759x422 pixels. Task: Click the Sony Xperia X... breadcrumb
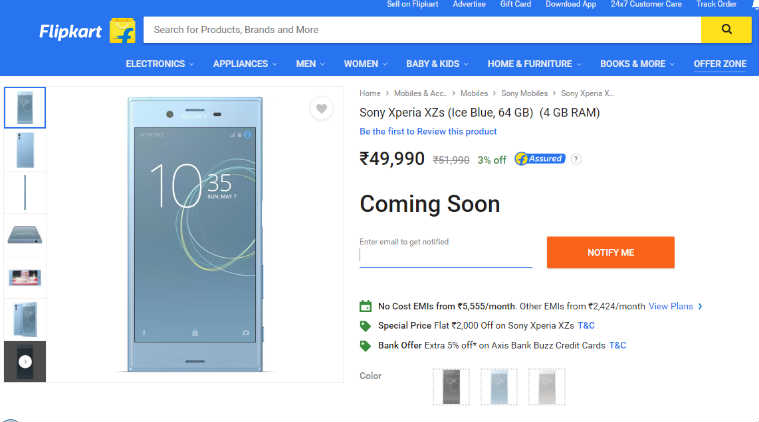coord(588,93)
